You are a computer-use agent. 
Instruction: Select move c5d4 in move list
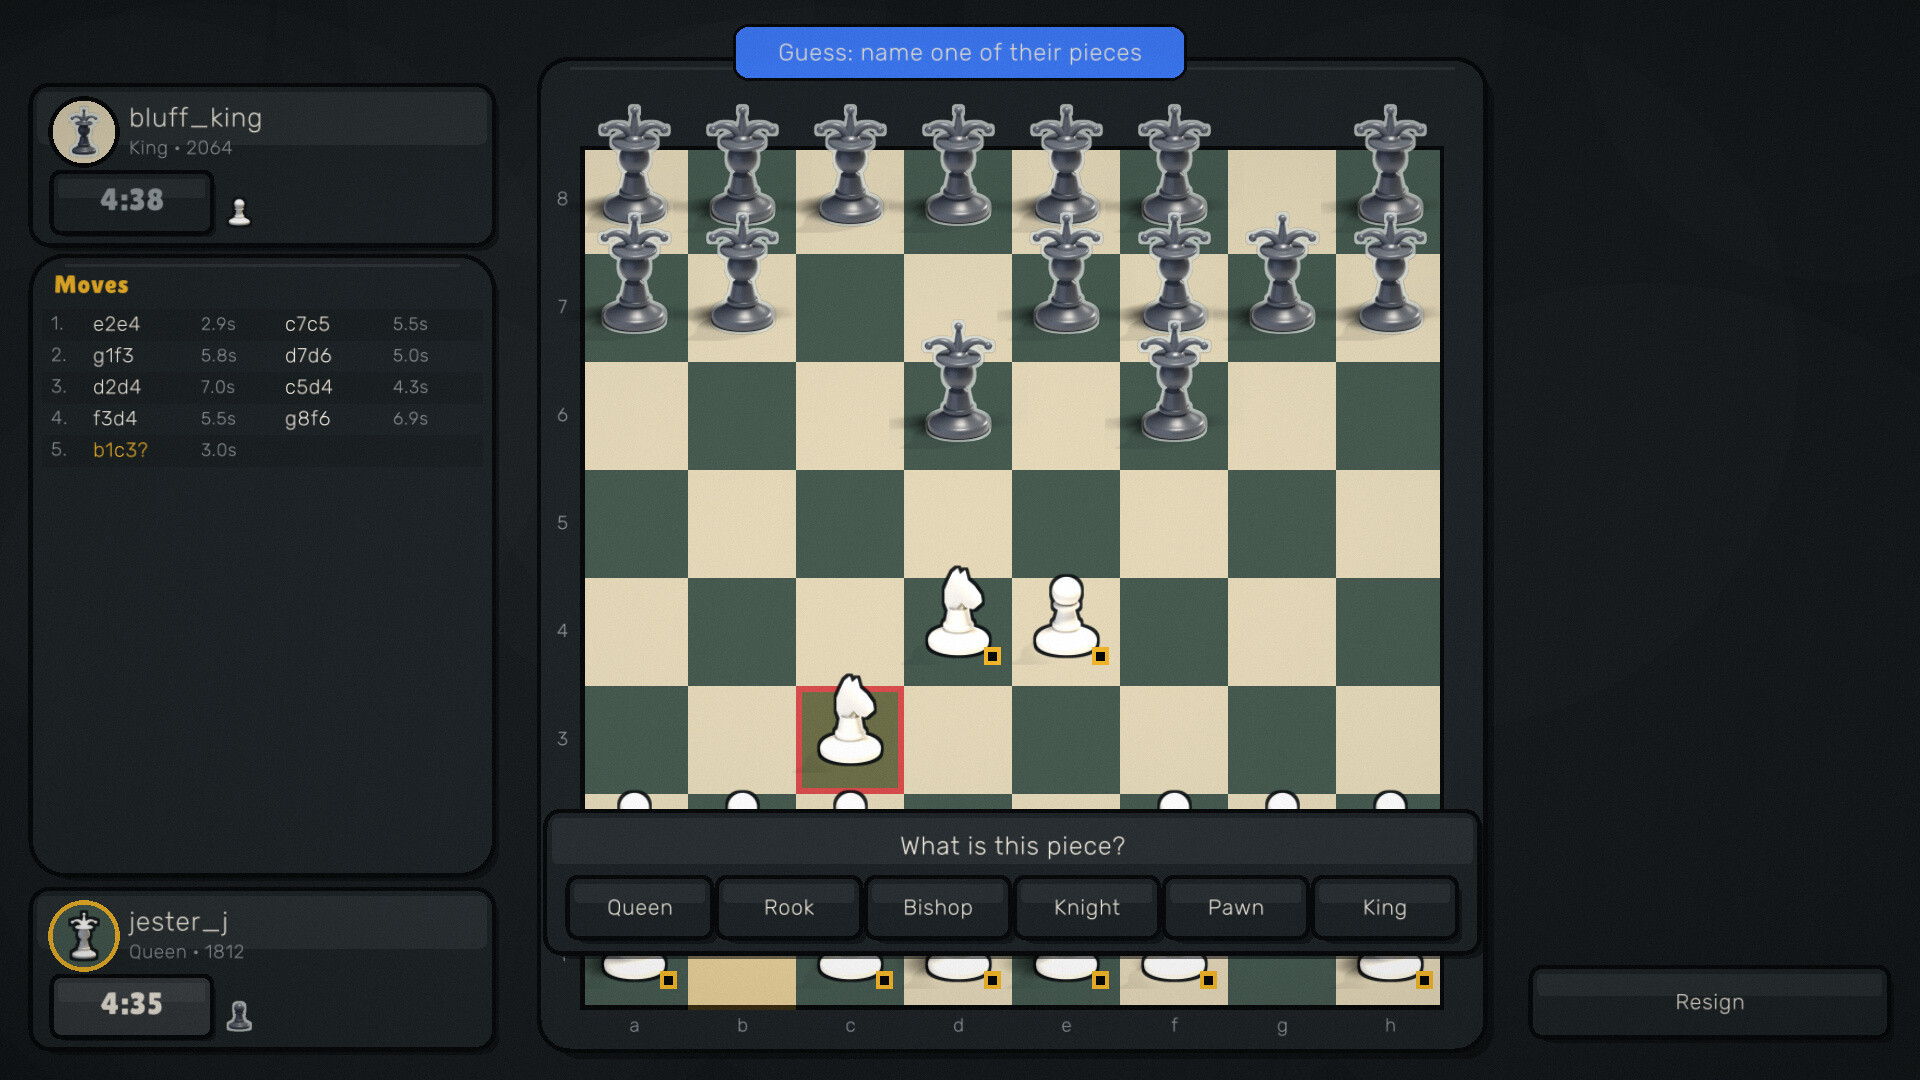(x=308, y=387)
